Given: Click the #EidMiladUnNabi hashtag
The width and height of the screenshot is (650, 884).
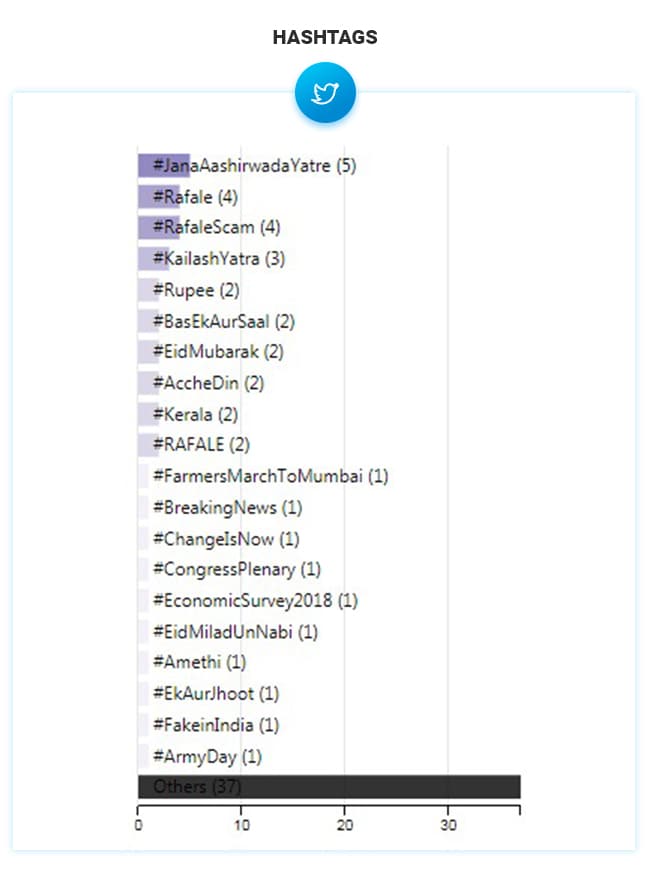Looking at the screenshot, I should pyautogui.click(x=235, y=631).
